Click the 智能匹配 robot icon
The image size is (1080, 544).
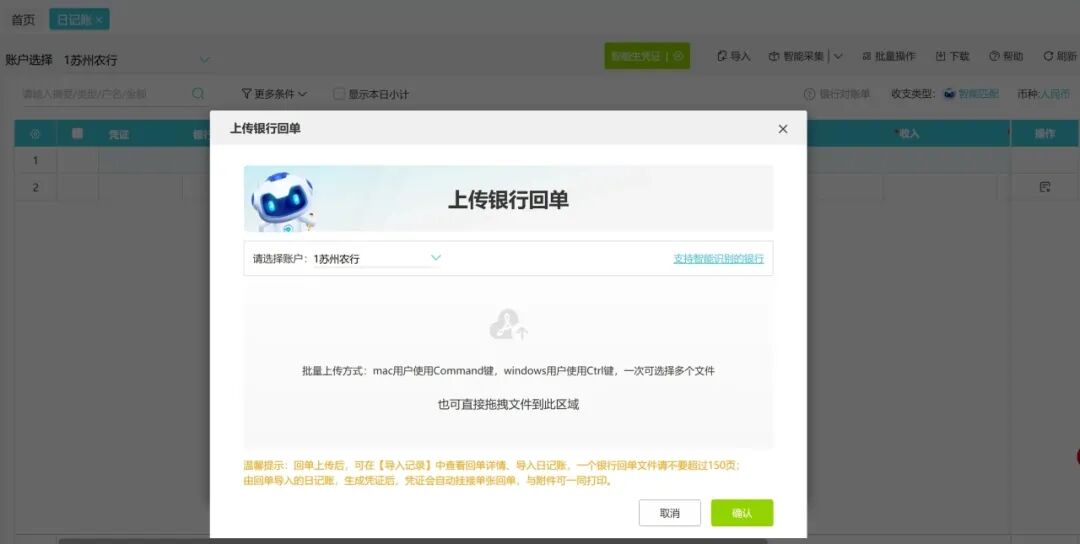[x=949, y=94]
